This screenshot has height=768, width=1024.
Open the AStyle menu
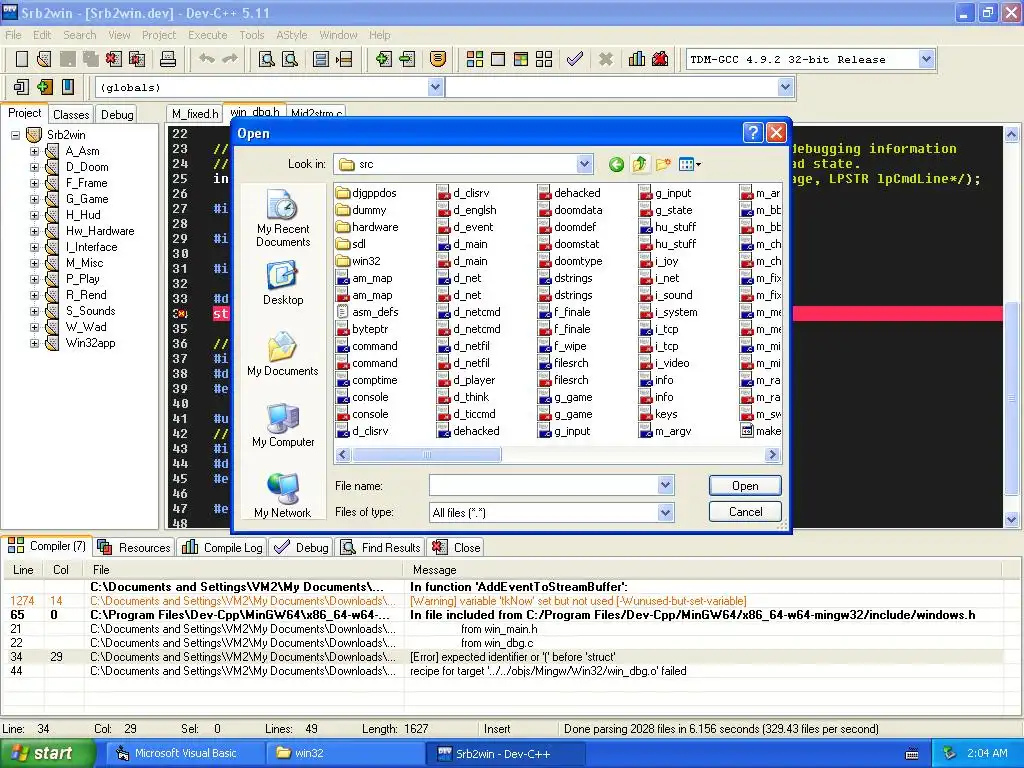pos(291,35)
